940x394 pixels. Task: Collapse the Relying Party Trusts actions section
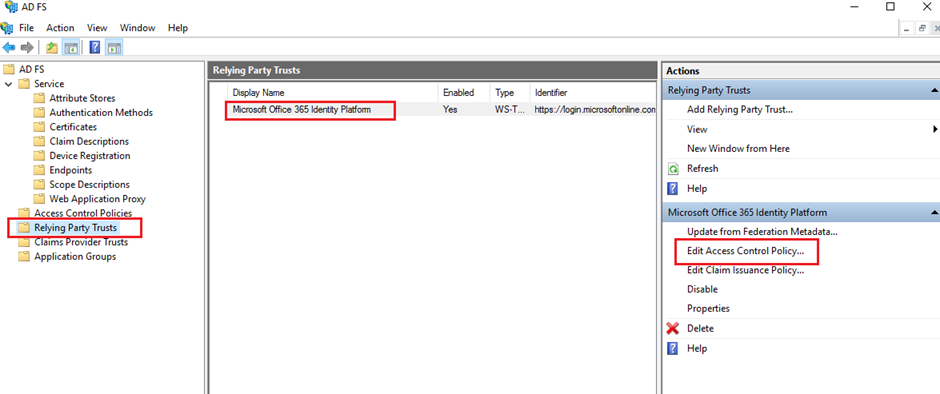(934, 91)
